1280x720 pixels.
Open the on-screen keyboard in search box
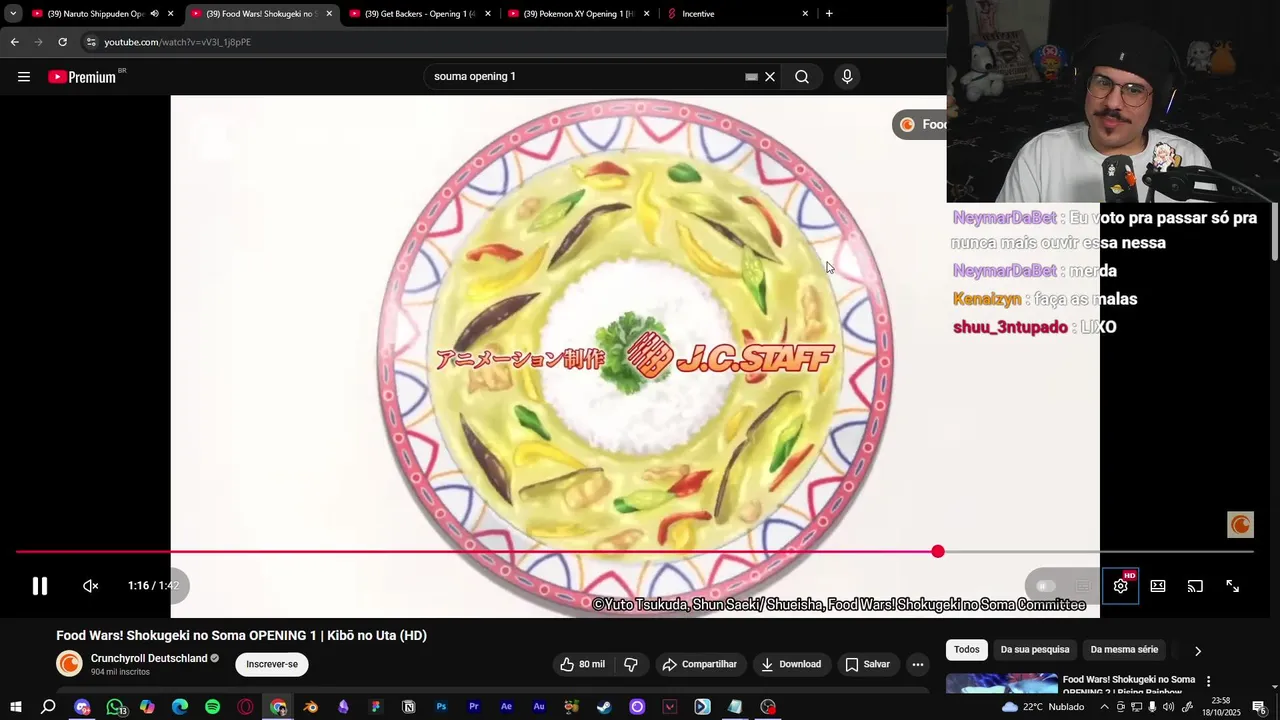pos(751,77)
